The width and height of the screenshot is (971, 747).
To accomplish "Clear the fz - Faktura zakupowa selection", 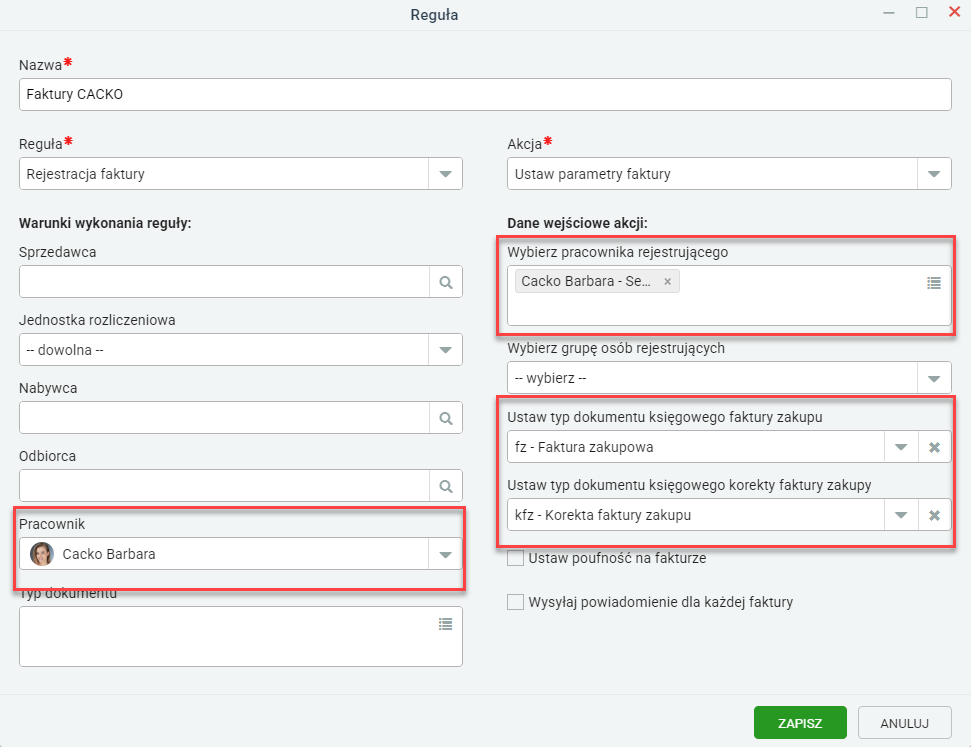I will pos(934,447).
